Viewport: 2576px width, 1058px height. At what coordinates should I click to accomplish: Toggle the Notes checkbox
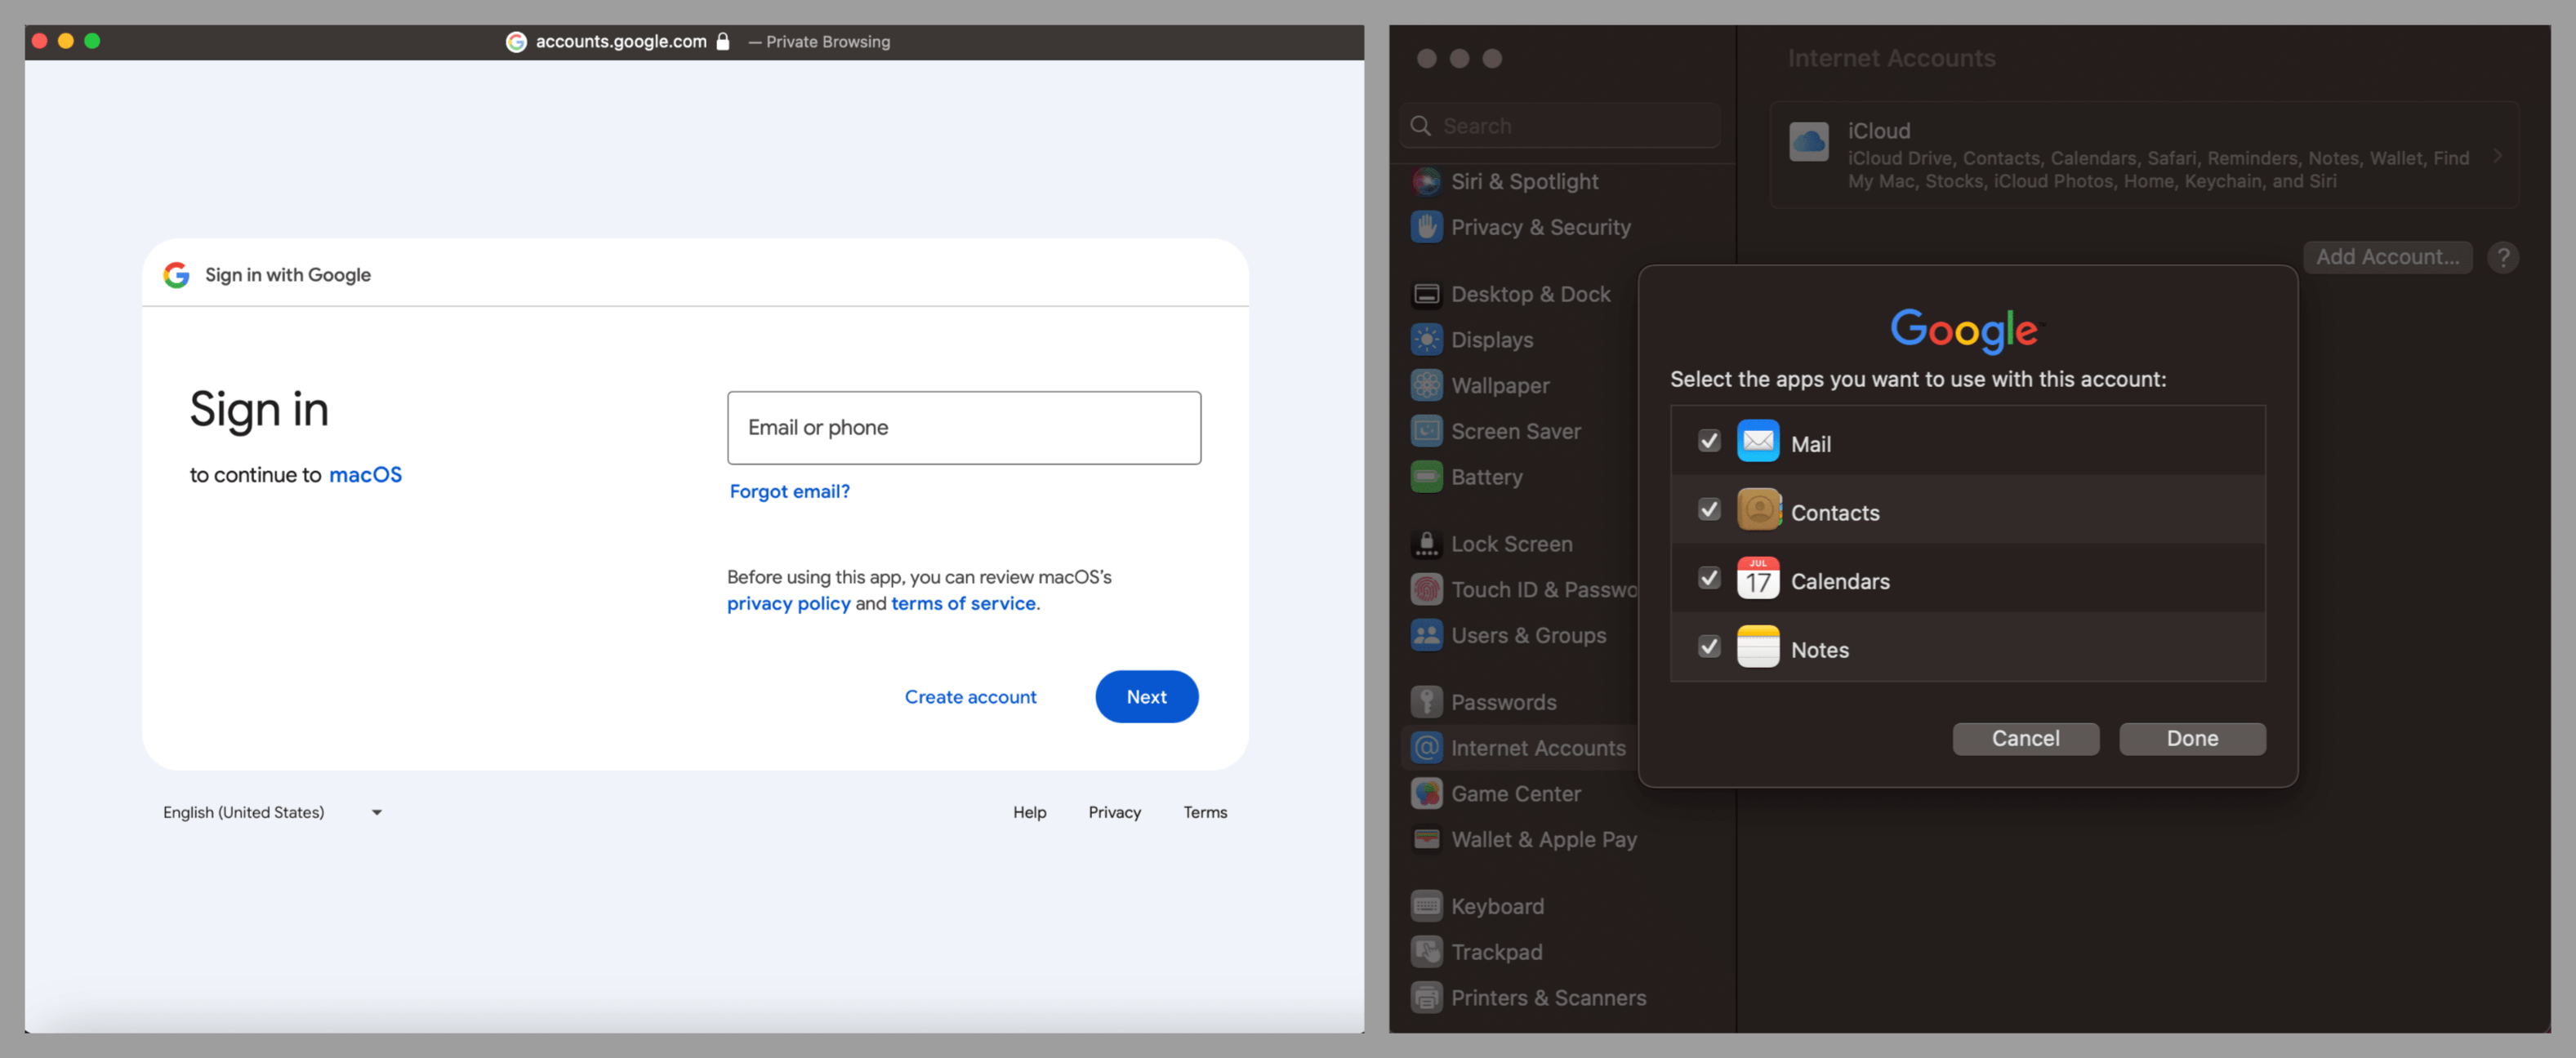1709,647
